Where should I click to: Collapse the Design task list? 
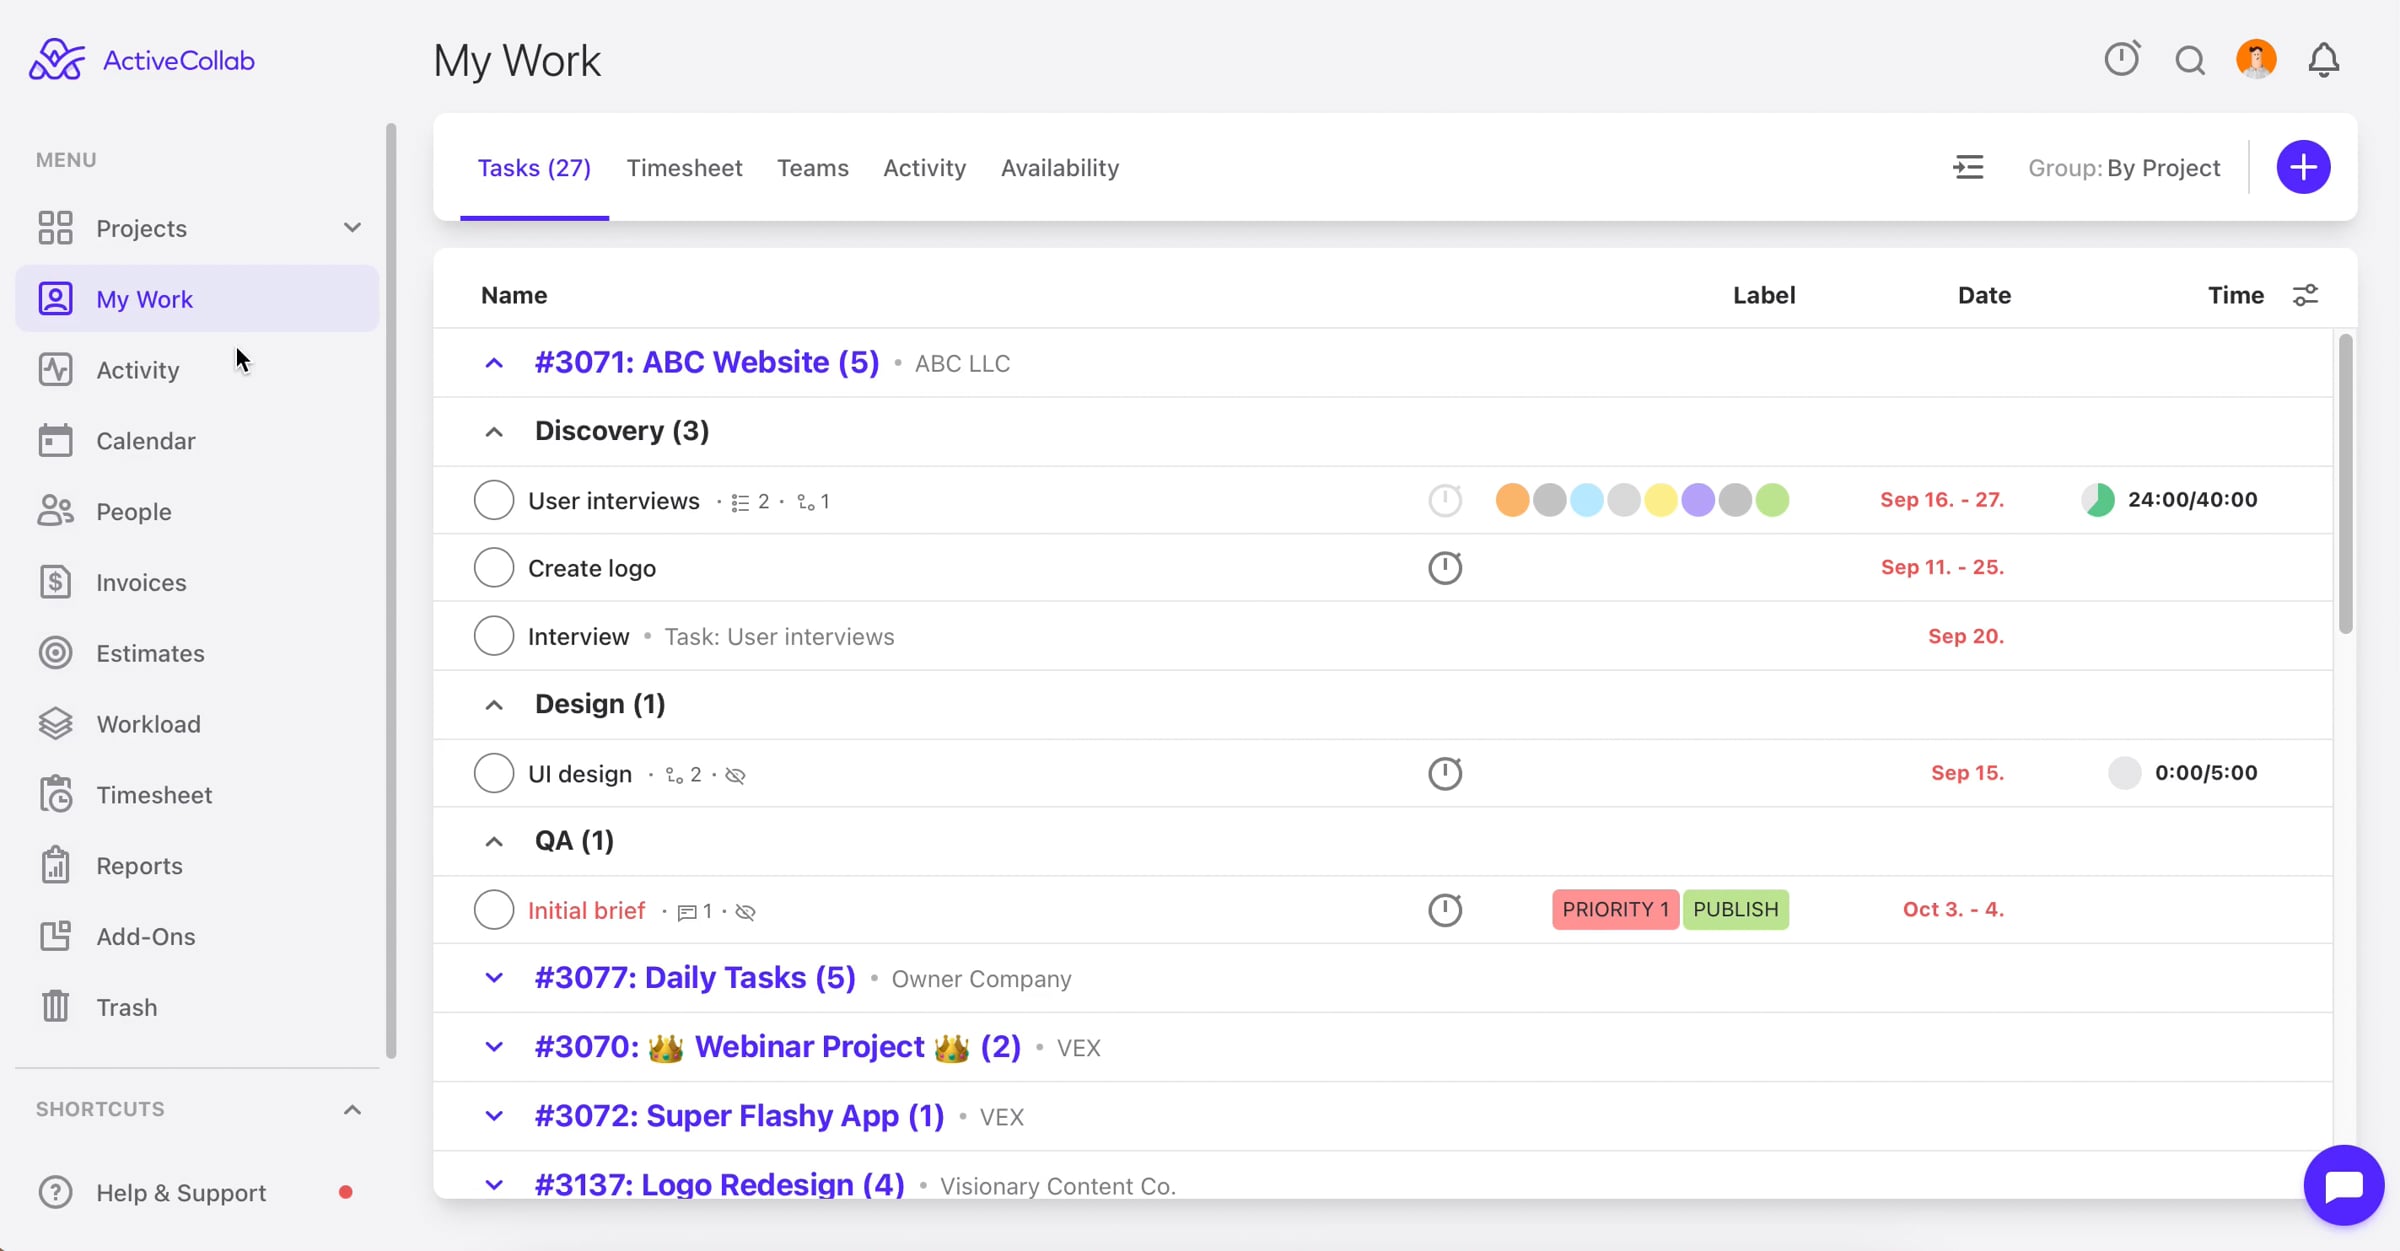click(494, 705)
